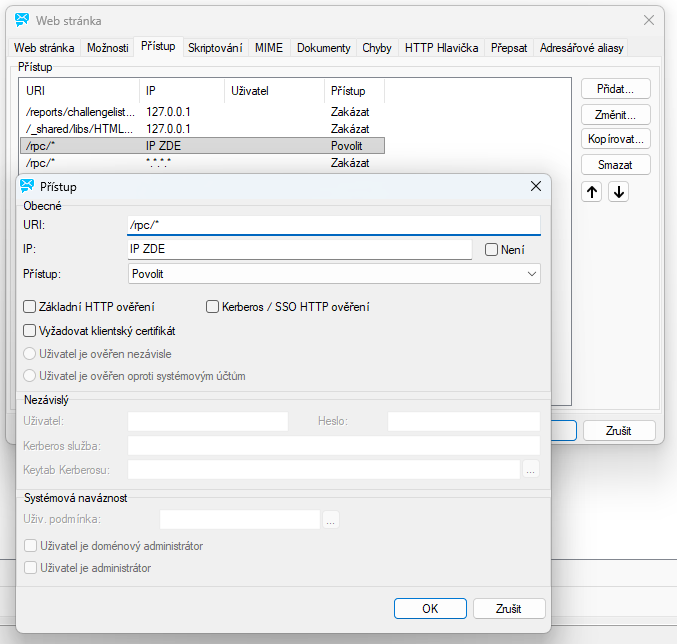Image resolution: width=677 pixels, height=644 pixels.
Task: Click into the URI input field
Action: tap(334, 225)
